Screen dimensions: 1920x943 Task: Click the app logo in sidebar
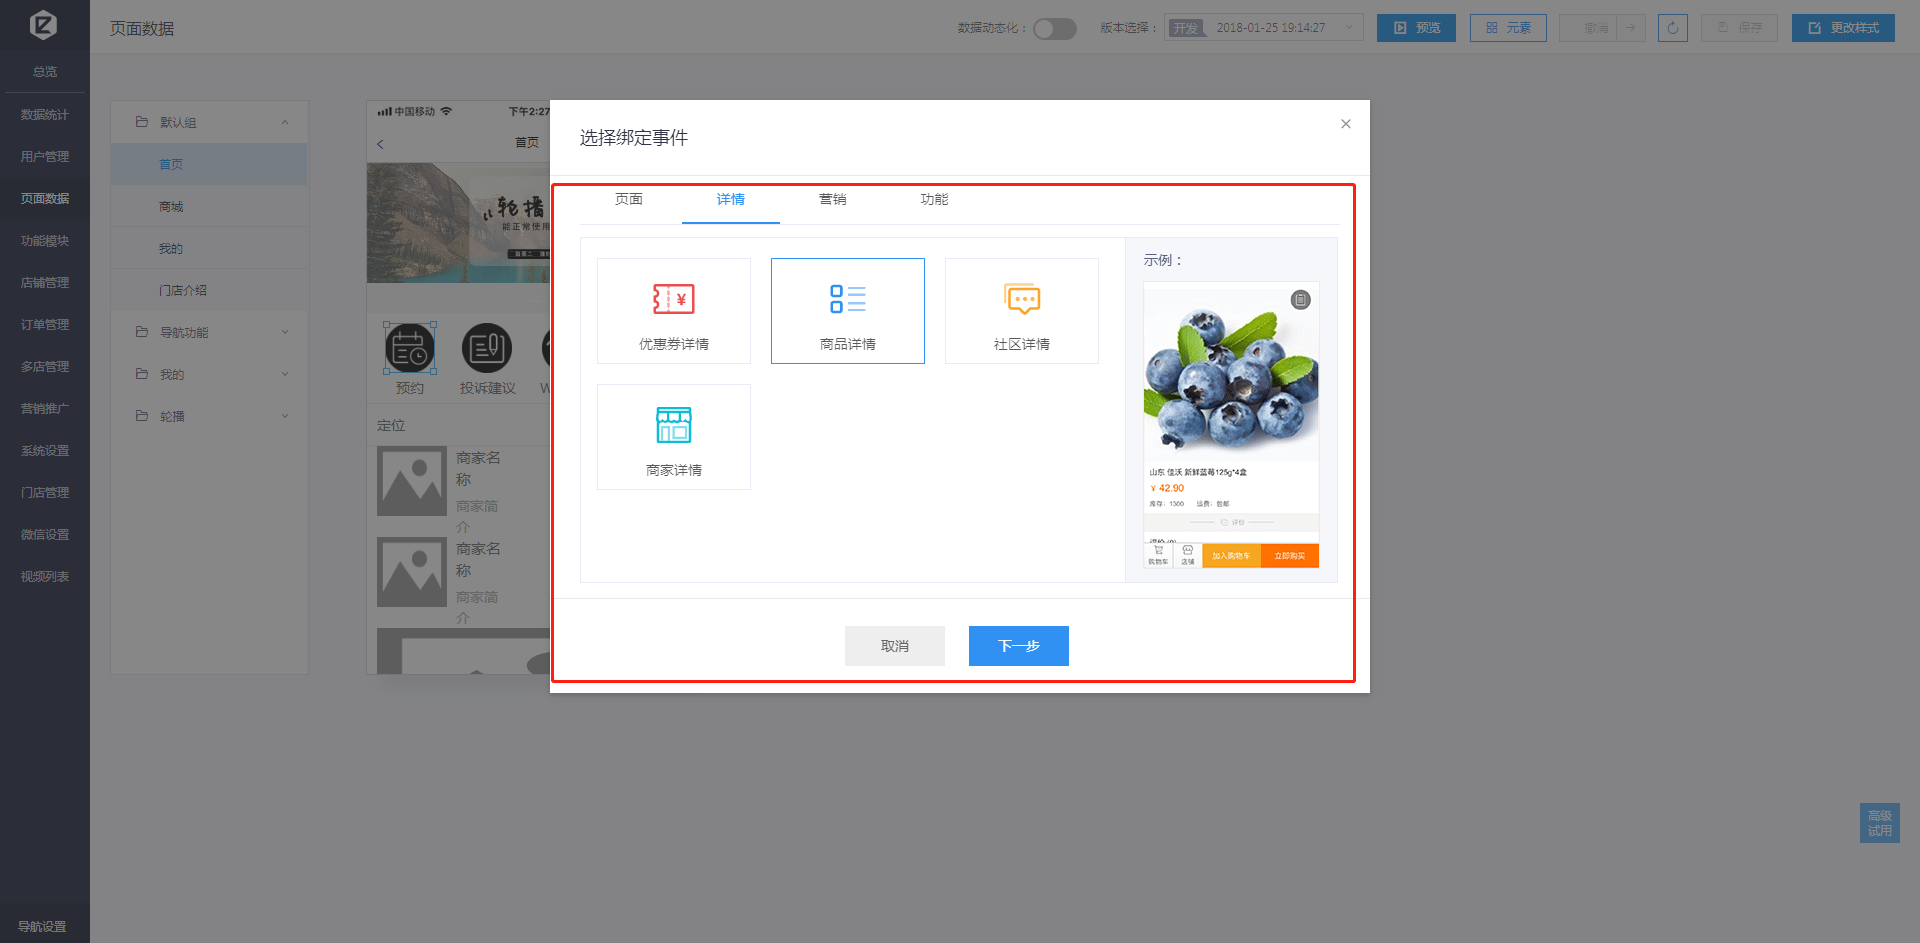pyautogui.click(x=44, y=25)
